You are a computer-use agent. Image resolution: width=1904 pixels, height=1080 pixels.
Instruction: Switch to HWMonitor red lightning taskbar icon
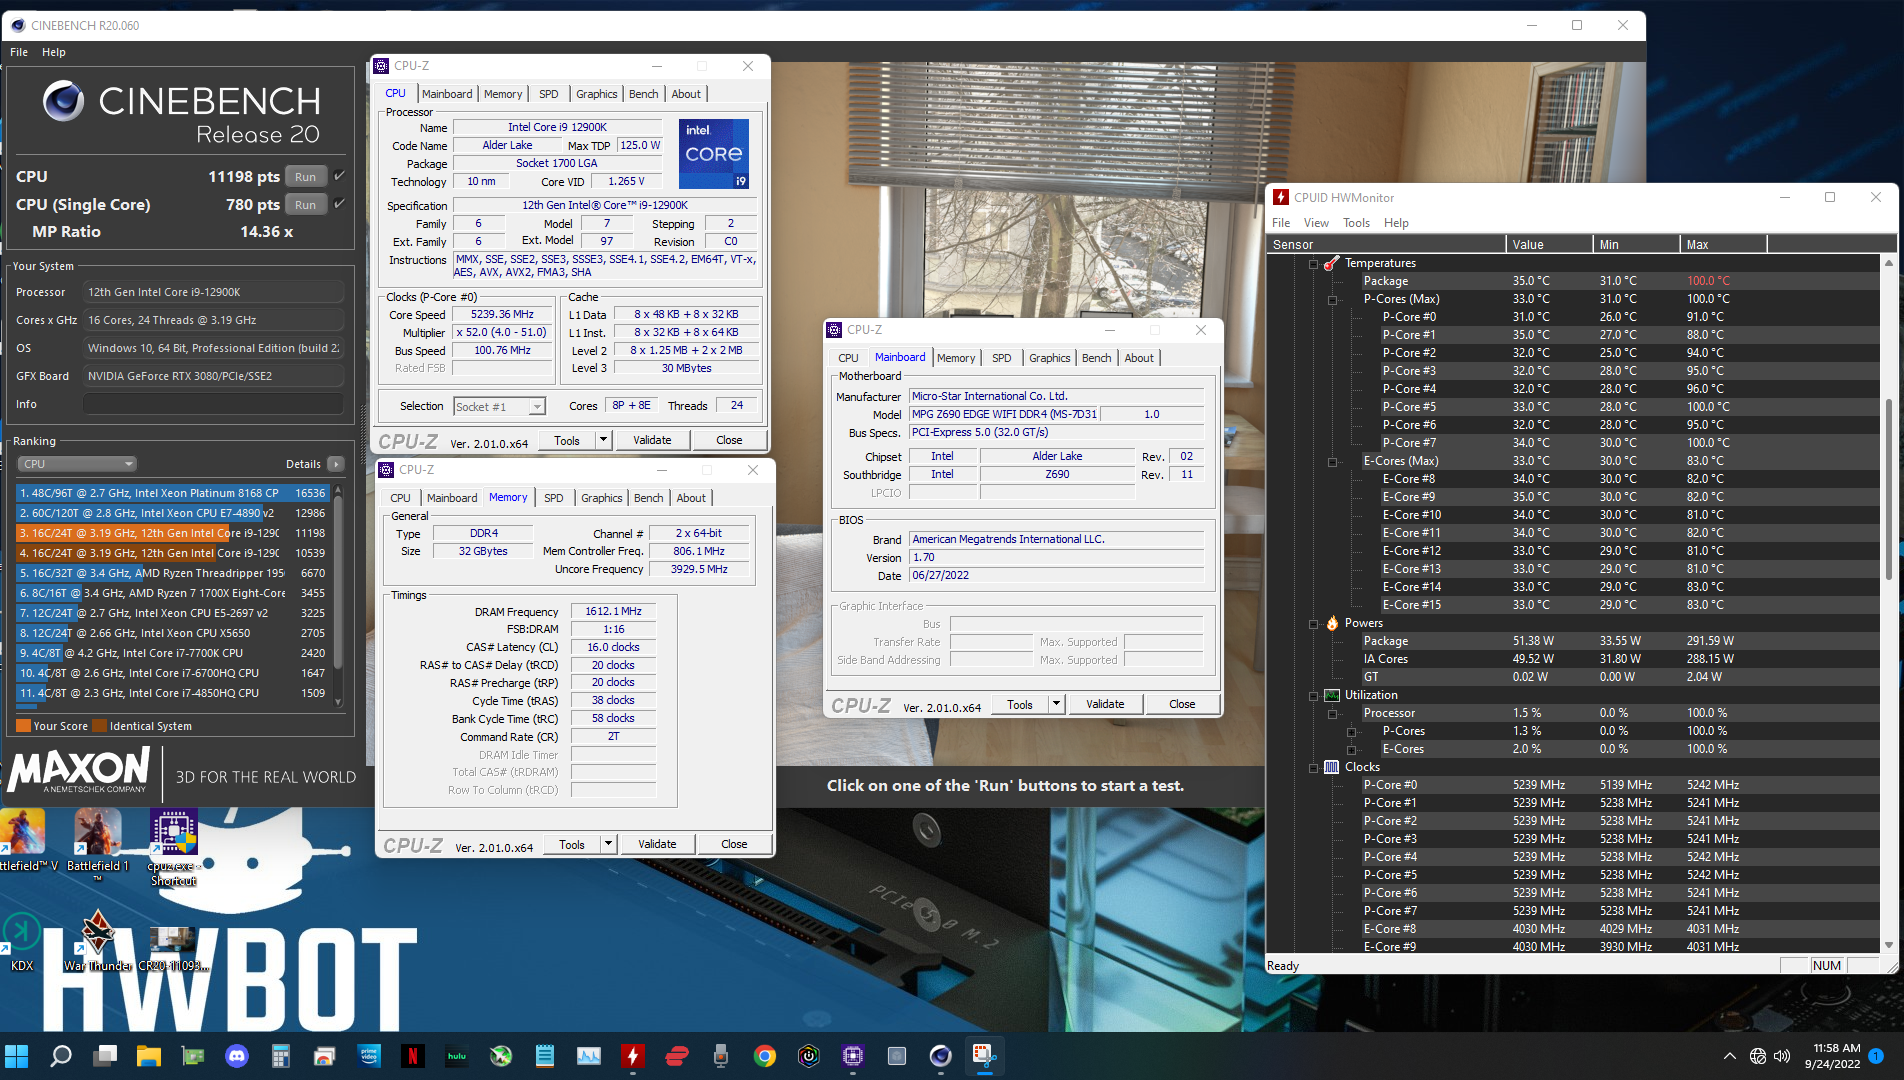pos(633,1056)
